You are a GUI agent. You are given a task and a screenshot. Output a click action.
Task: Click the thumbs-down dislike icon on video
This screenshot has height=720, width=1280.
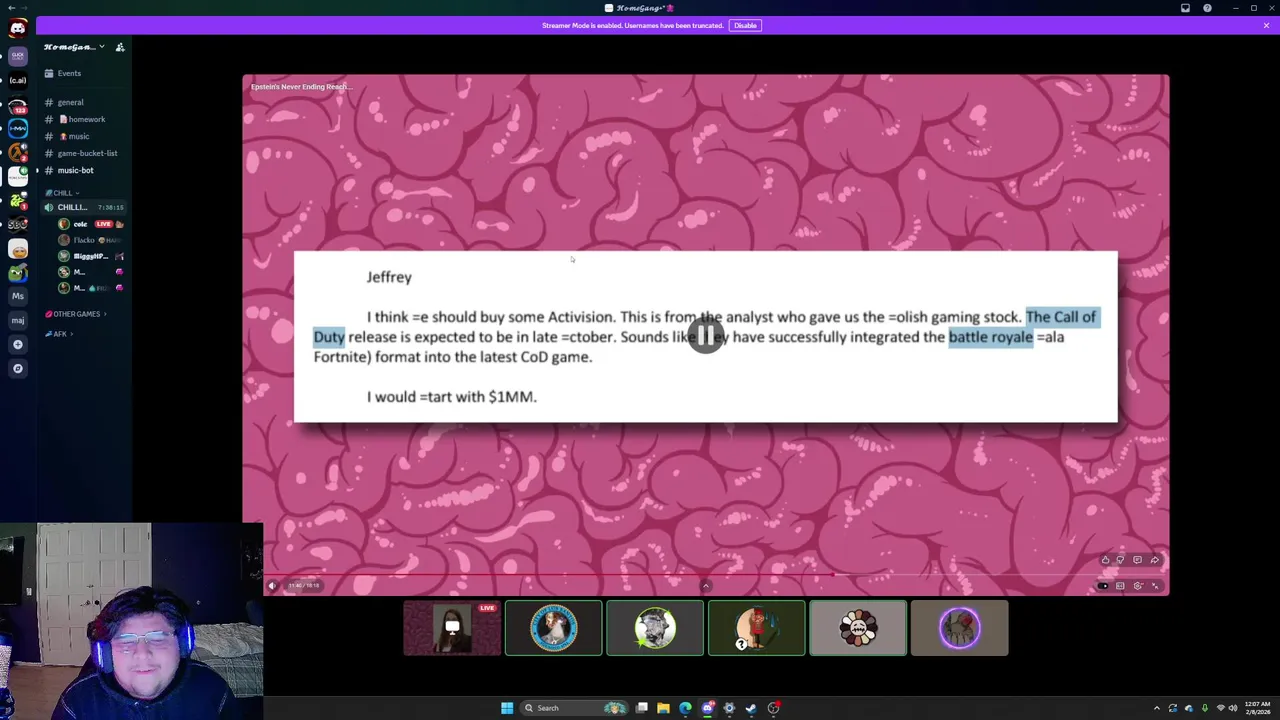coord(1120,560)
